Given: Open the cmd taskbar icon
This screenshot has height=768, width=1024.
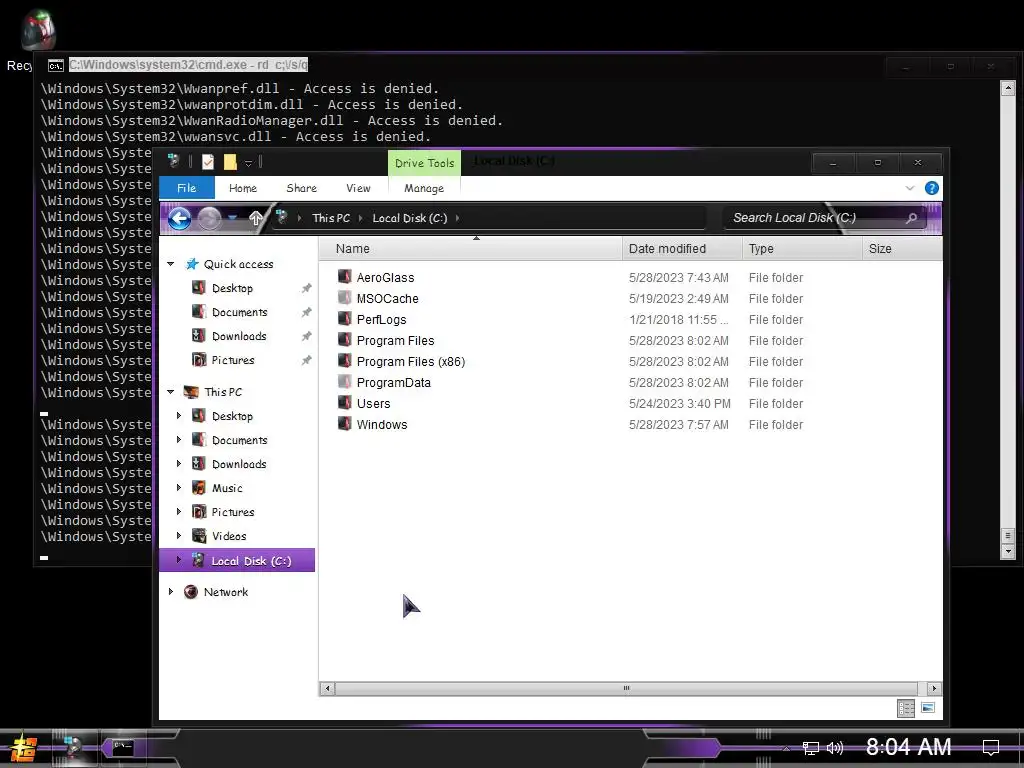Looking at the screenshot, I should point(122,746).
